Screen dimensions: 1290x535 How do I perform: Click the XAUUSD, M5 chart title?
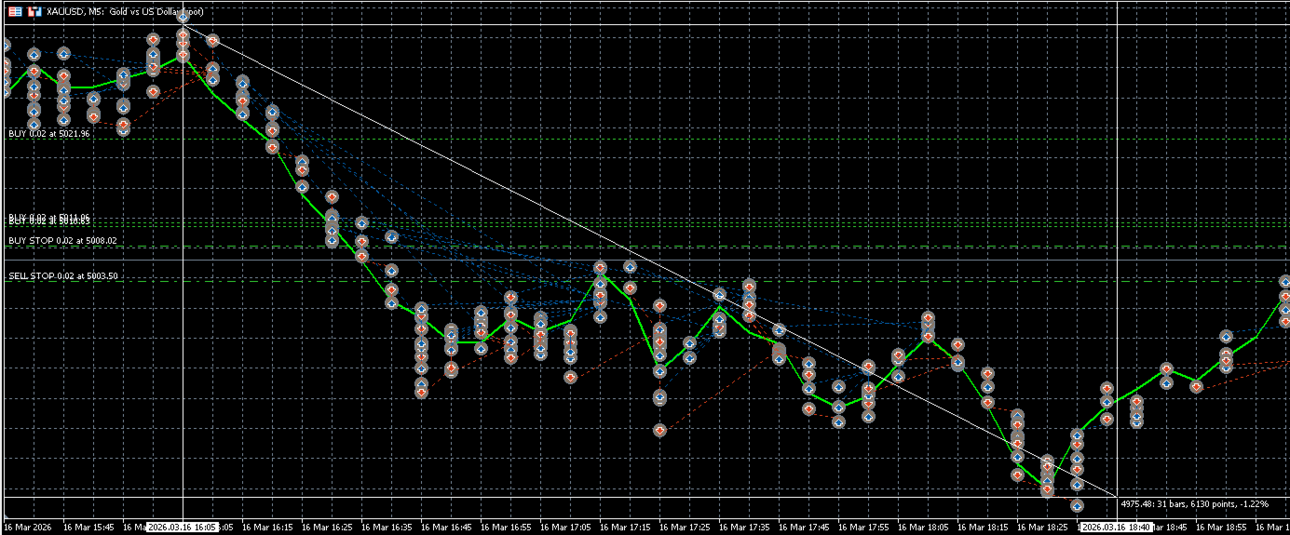click(125, 12)
